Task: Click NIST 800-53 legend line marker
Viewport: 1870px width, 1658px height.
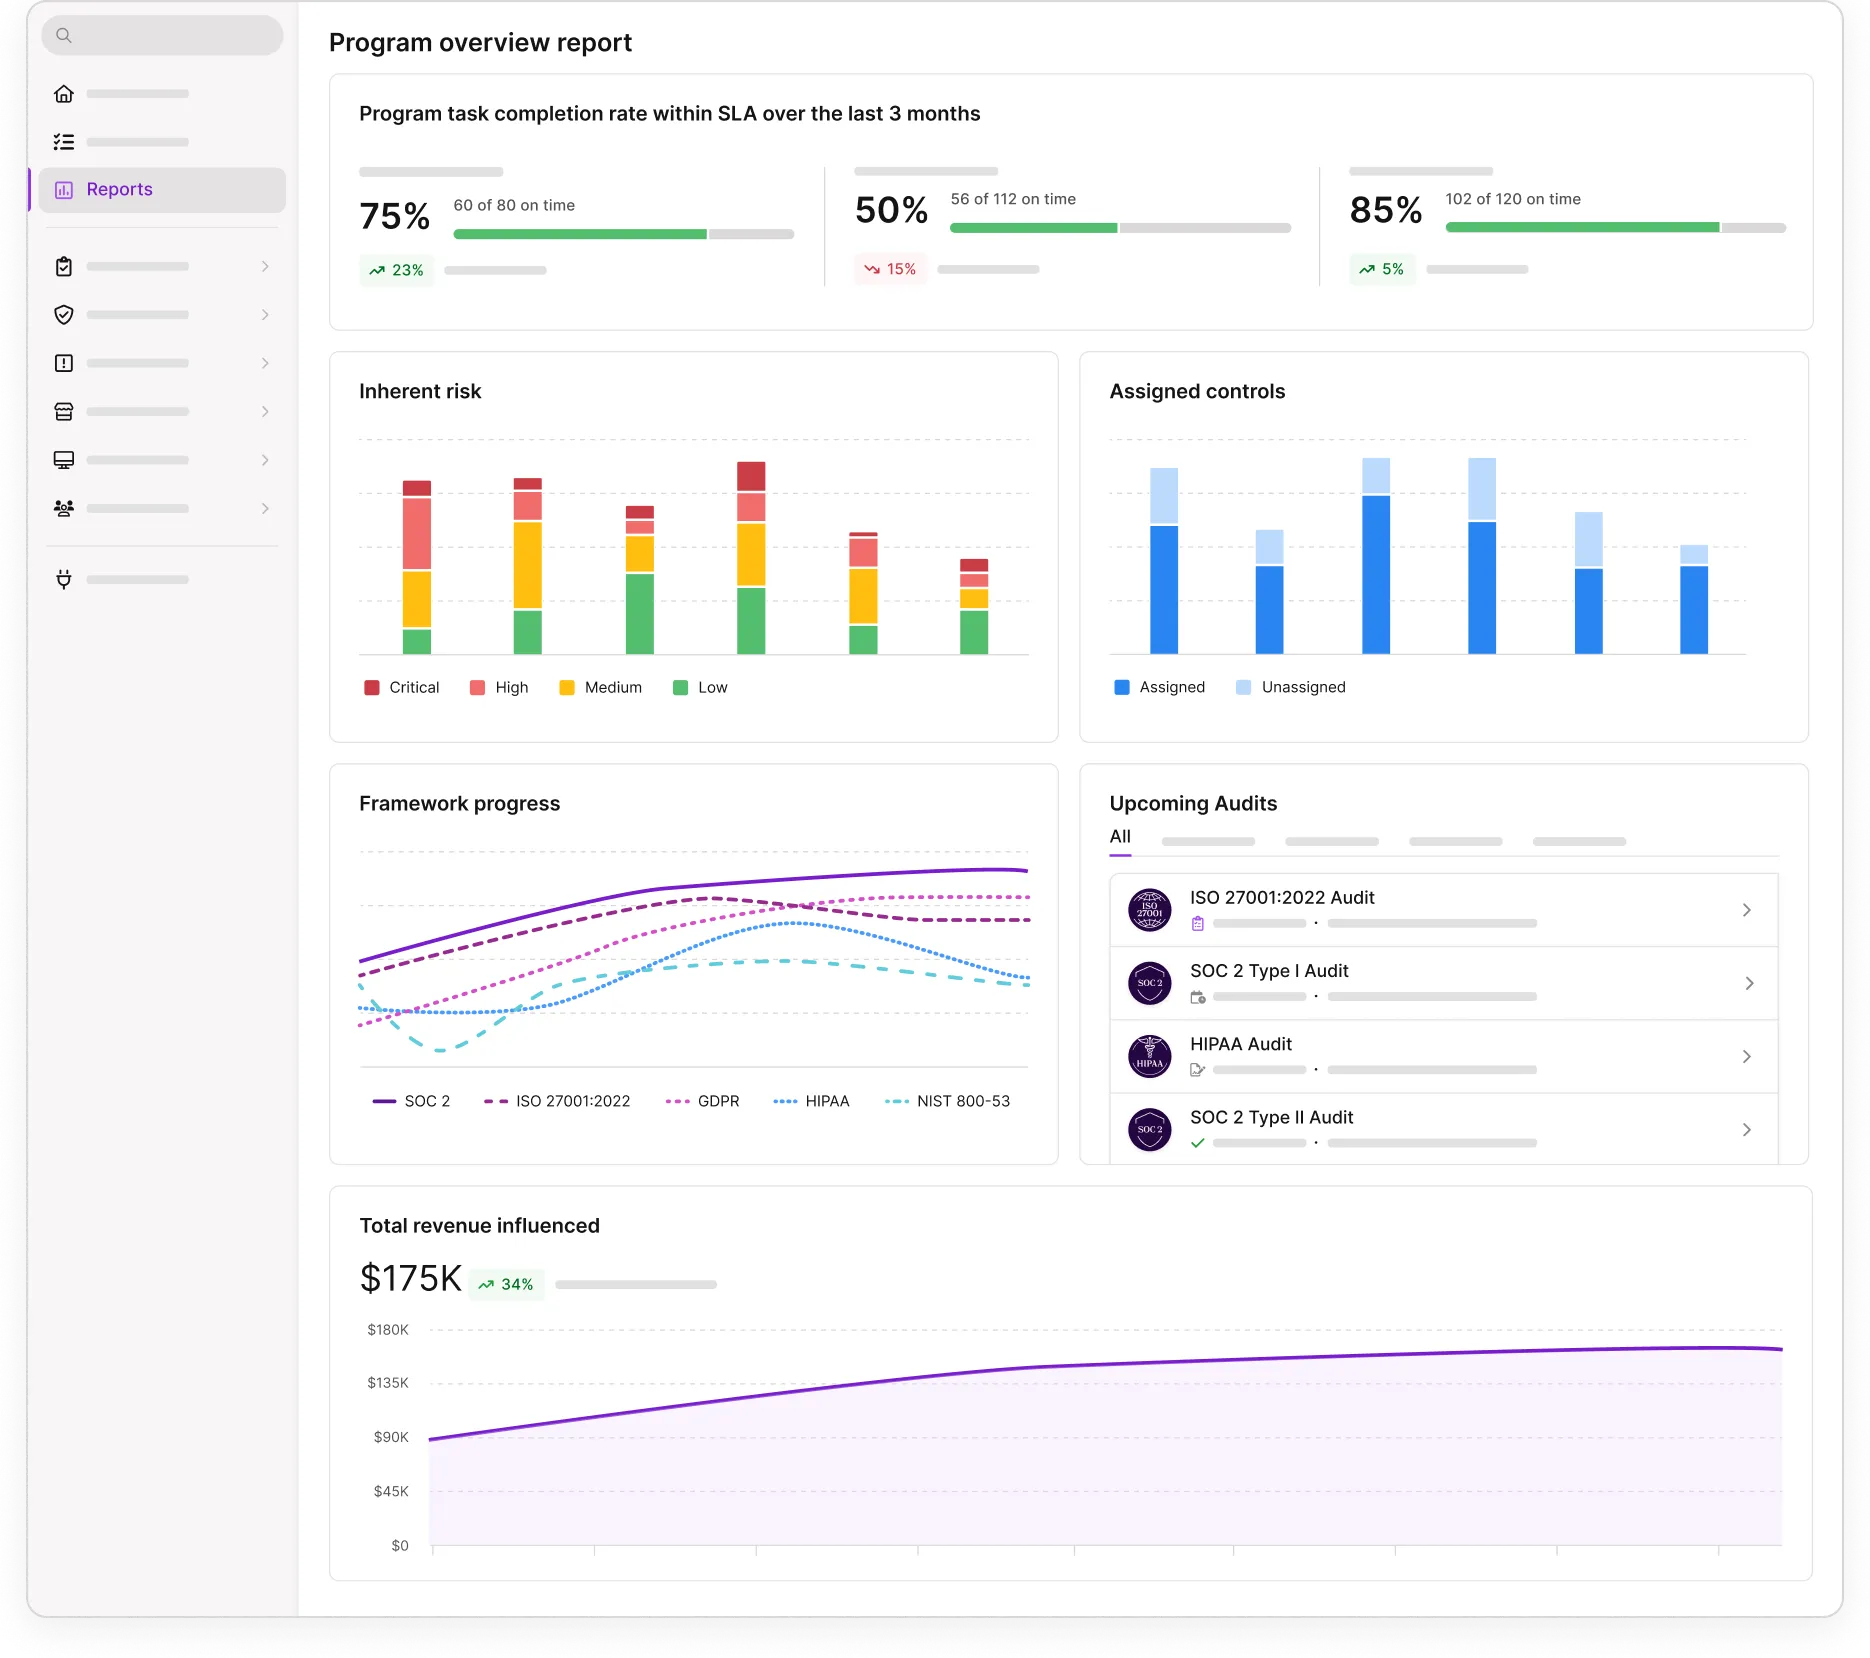Action: point(897,1101)
